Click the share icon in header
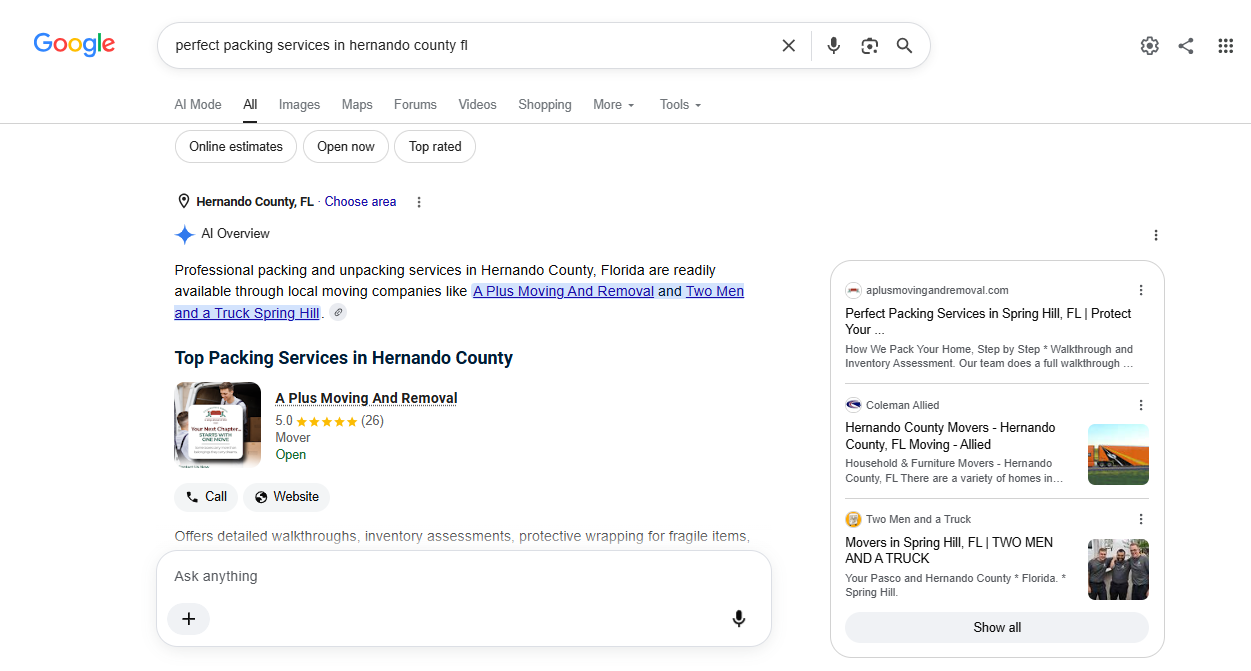Viewport: 1251px width, 671px height. (x=1186, y=46)
